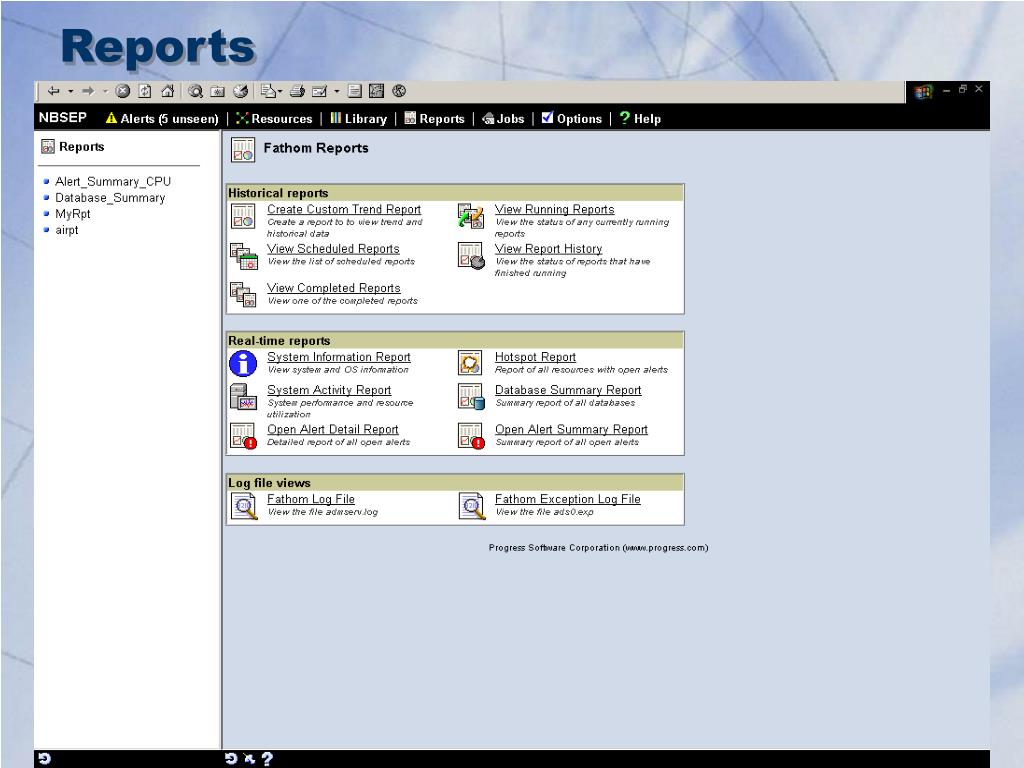
Task: Click the System Activity Report server icon
Action: 243,396
